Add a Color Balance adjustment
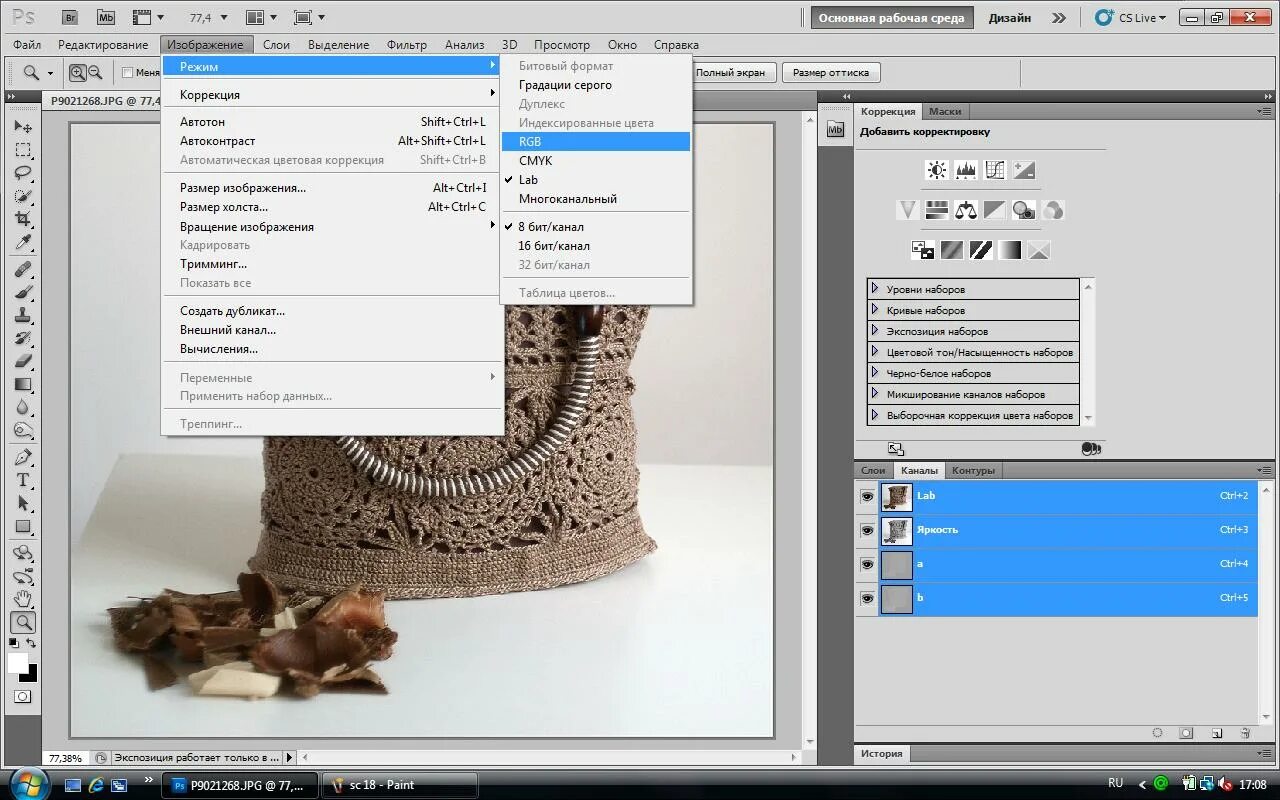This screenshot has height=800, width=1280. 965,210
